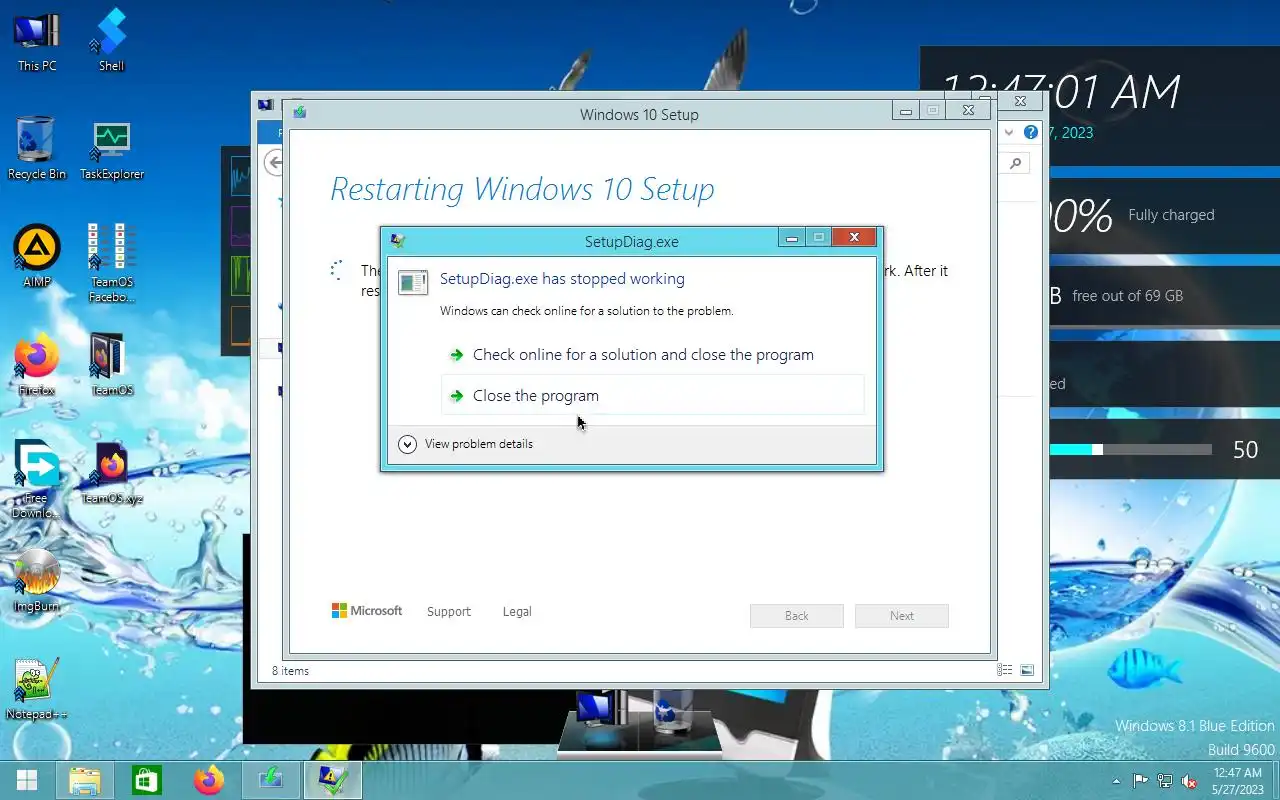Close the SetupDiag.exe error dialog
1280x800 pixels.
854,238
